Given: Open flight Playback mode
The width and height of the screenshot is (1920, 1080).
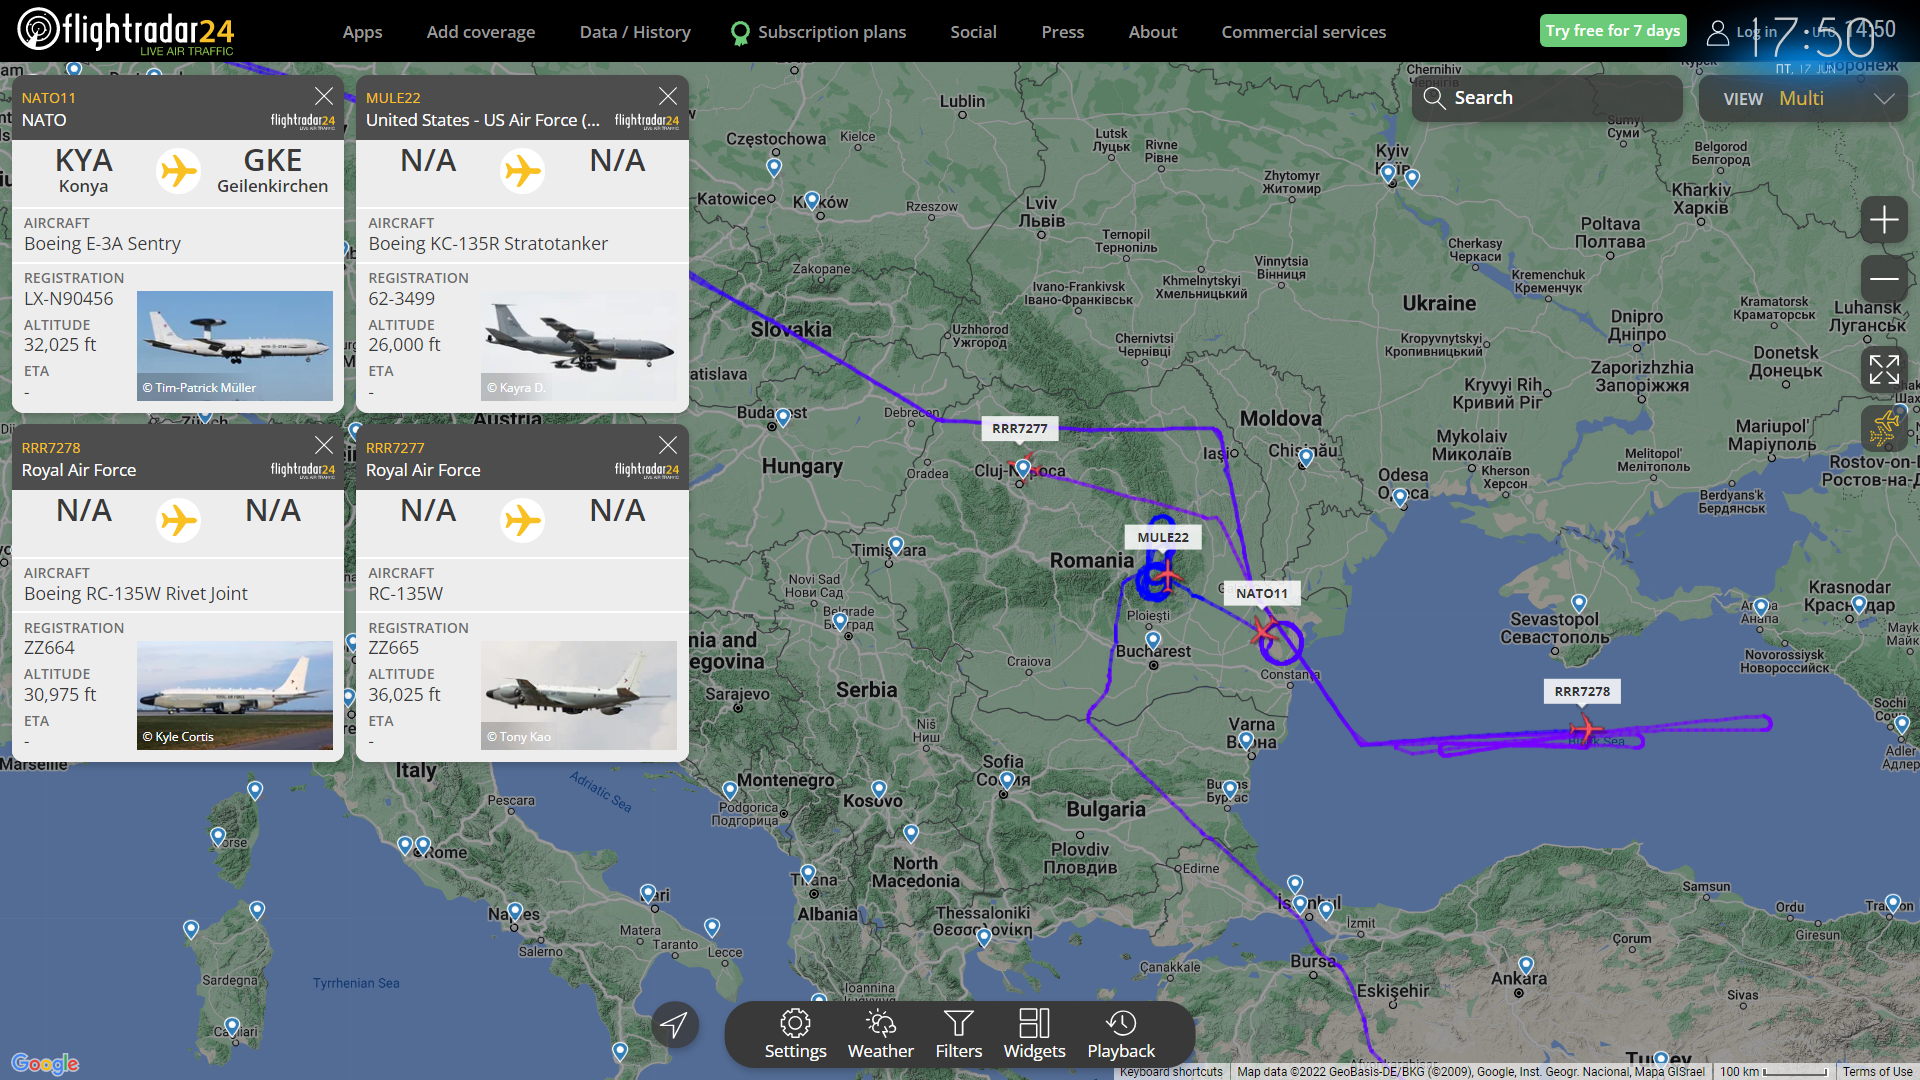Looking at the screenshot, I should pyautogui.click(x=1121, y=1034).
